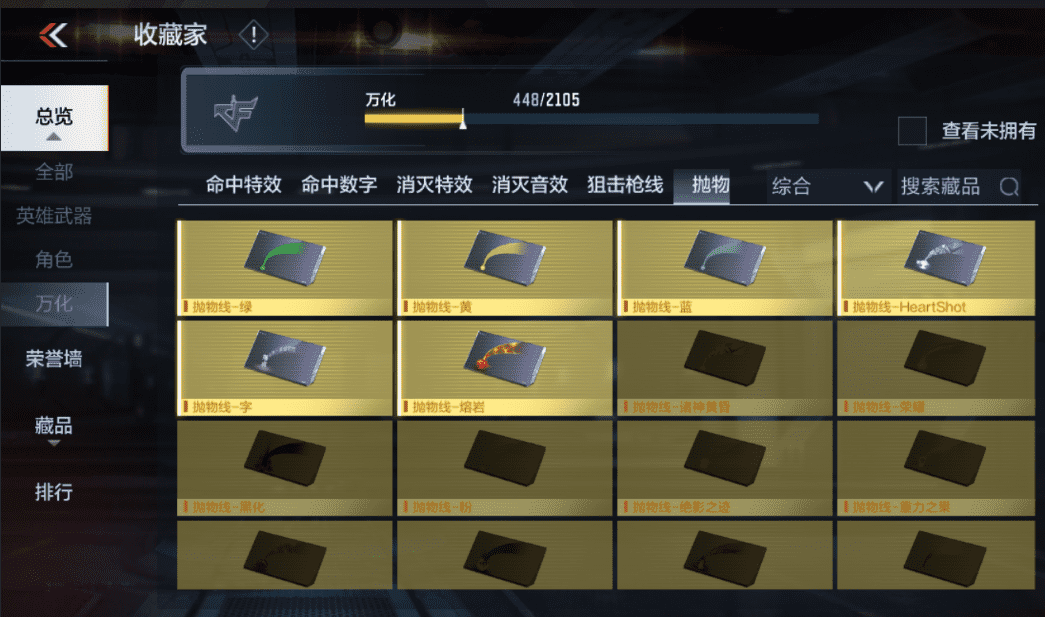Viewport: 1045px width, 617px height.
Task: Enable the 查看未拥有 checkbox
Action: click(912, 131)
